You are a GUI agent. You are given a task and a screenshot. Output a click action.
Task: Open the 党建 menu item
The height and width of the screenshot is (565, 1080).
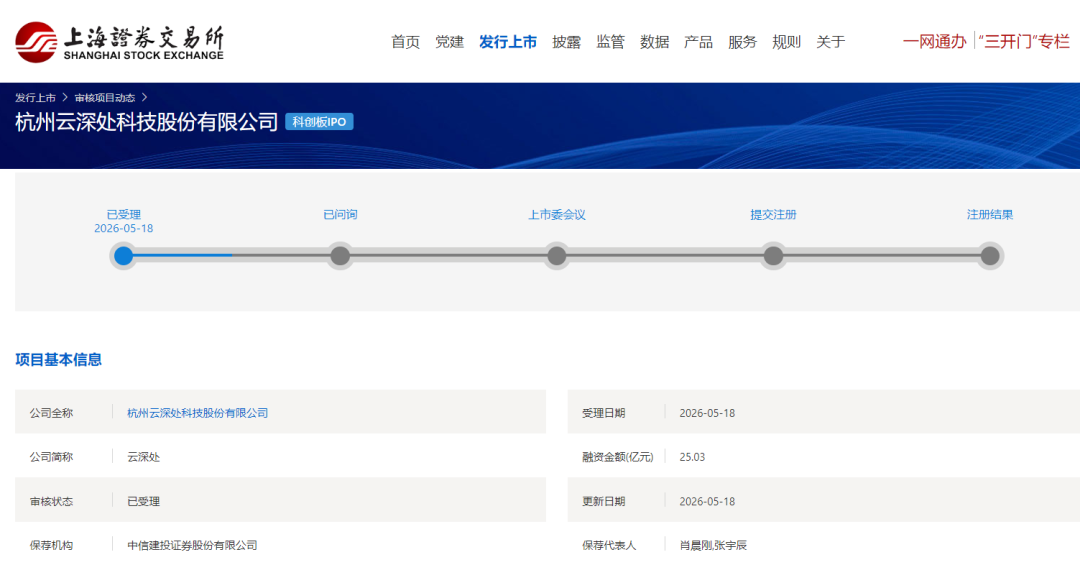pos(449,42)
